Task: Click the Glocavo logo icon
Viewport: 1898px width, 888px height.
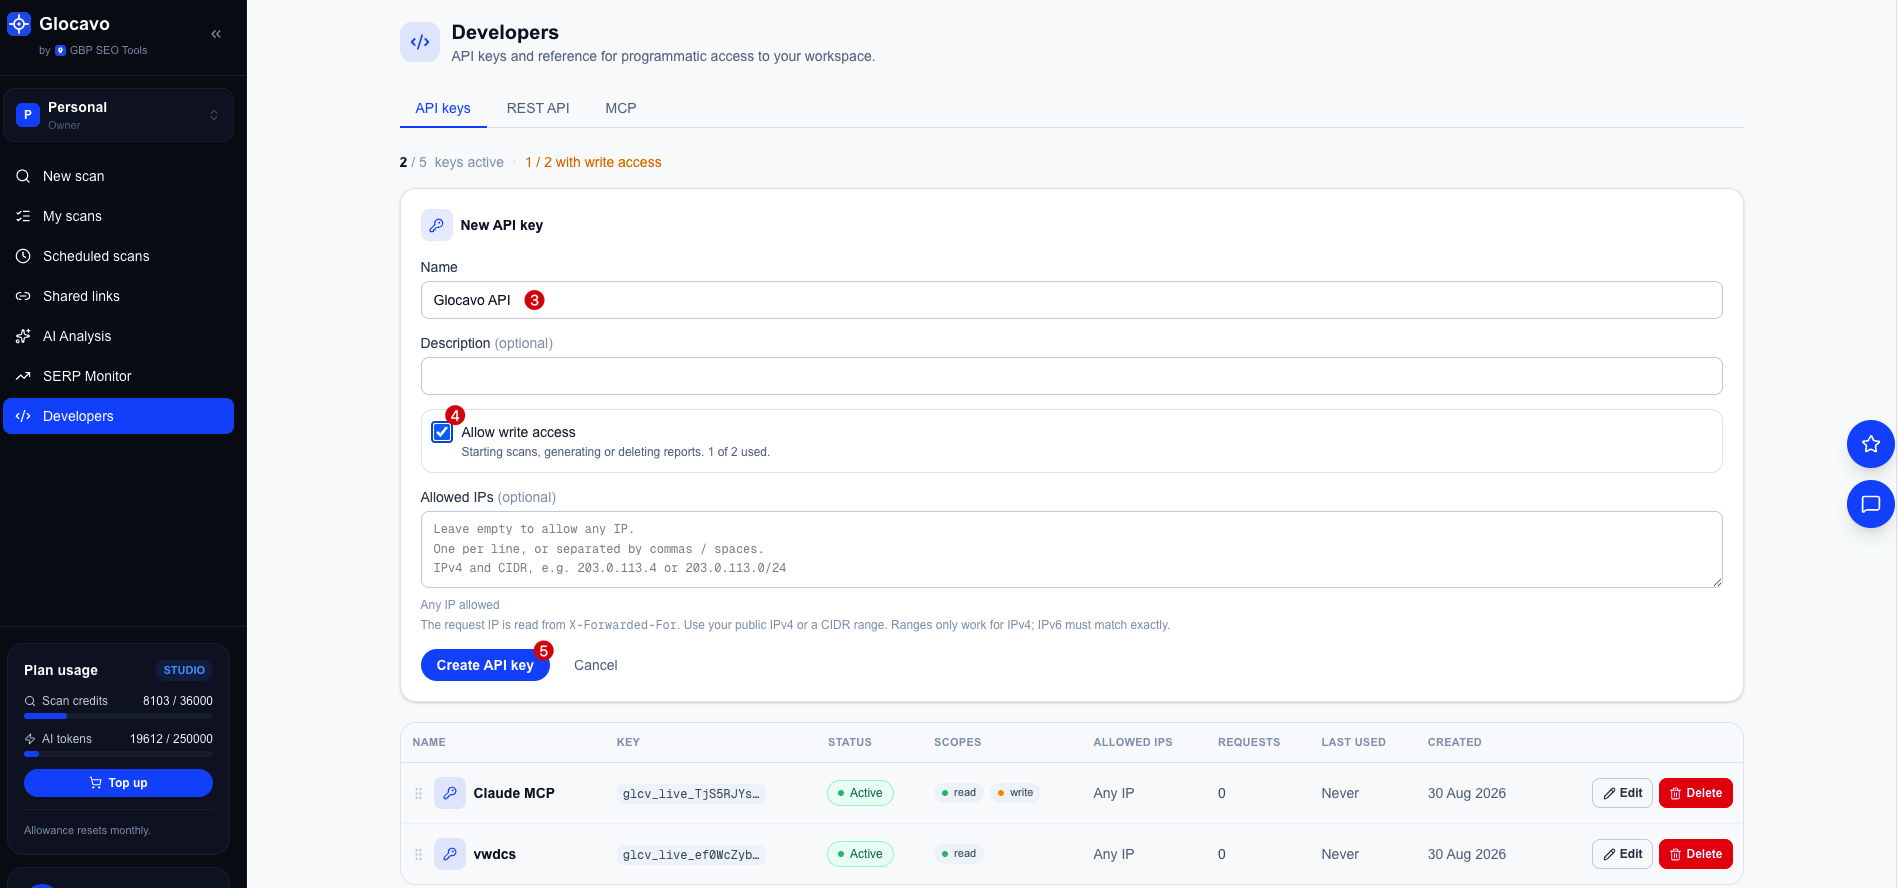Action: [x=19, y=24]
